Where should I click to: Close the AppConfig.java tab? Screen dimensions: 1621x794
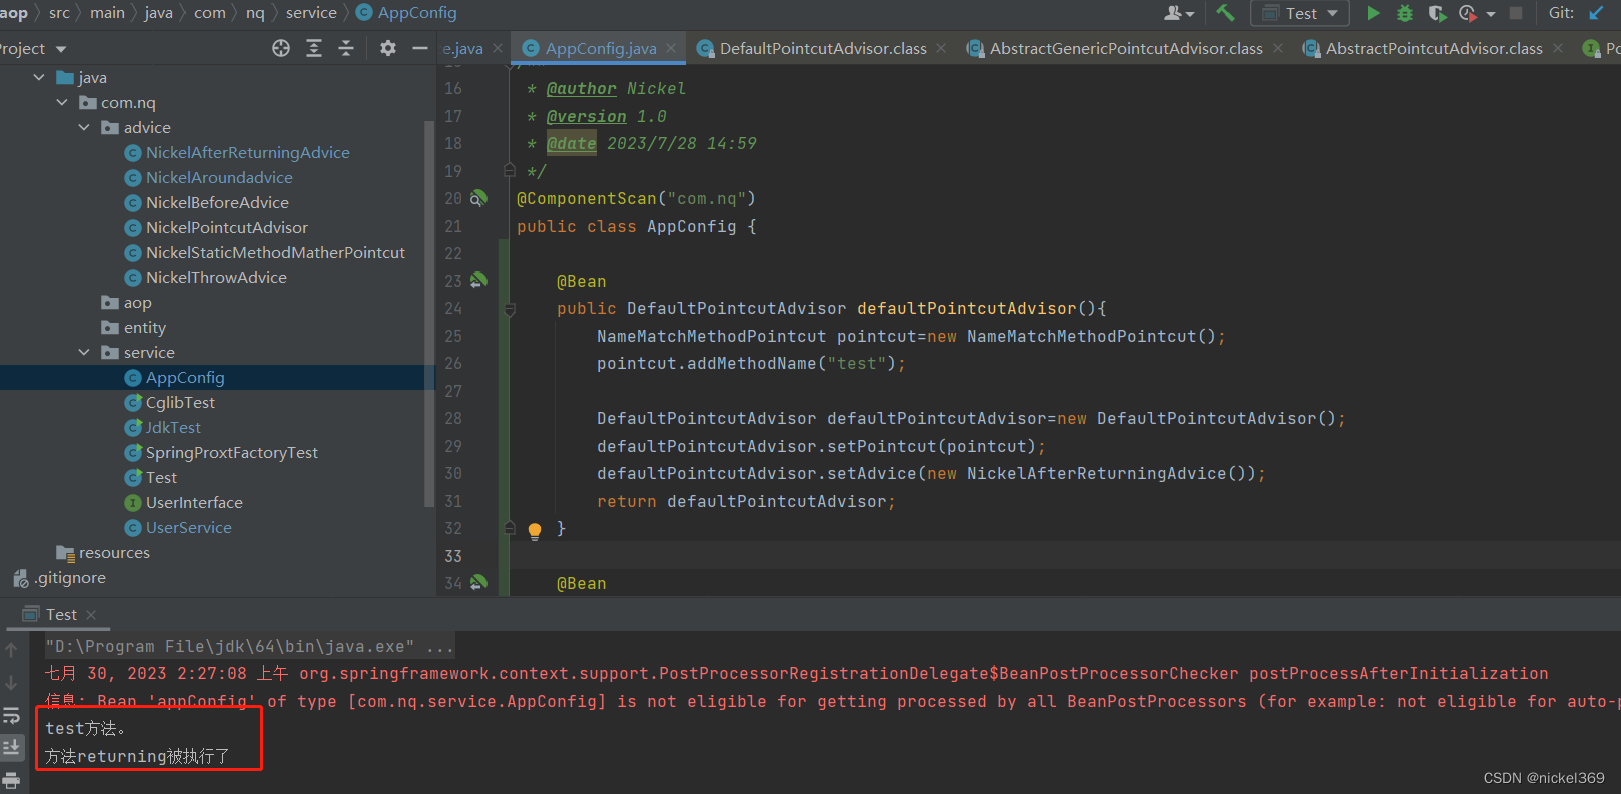pos(671,48)
